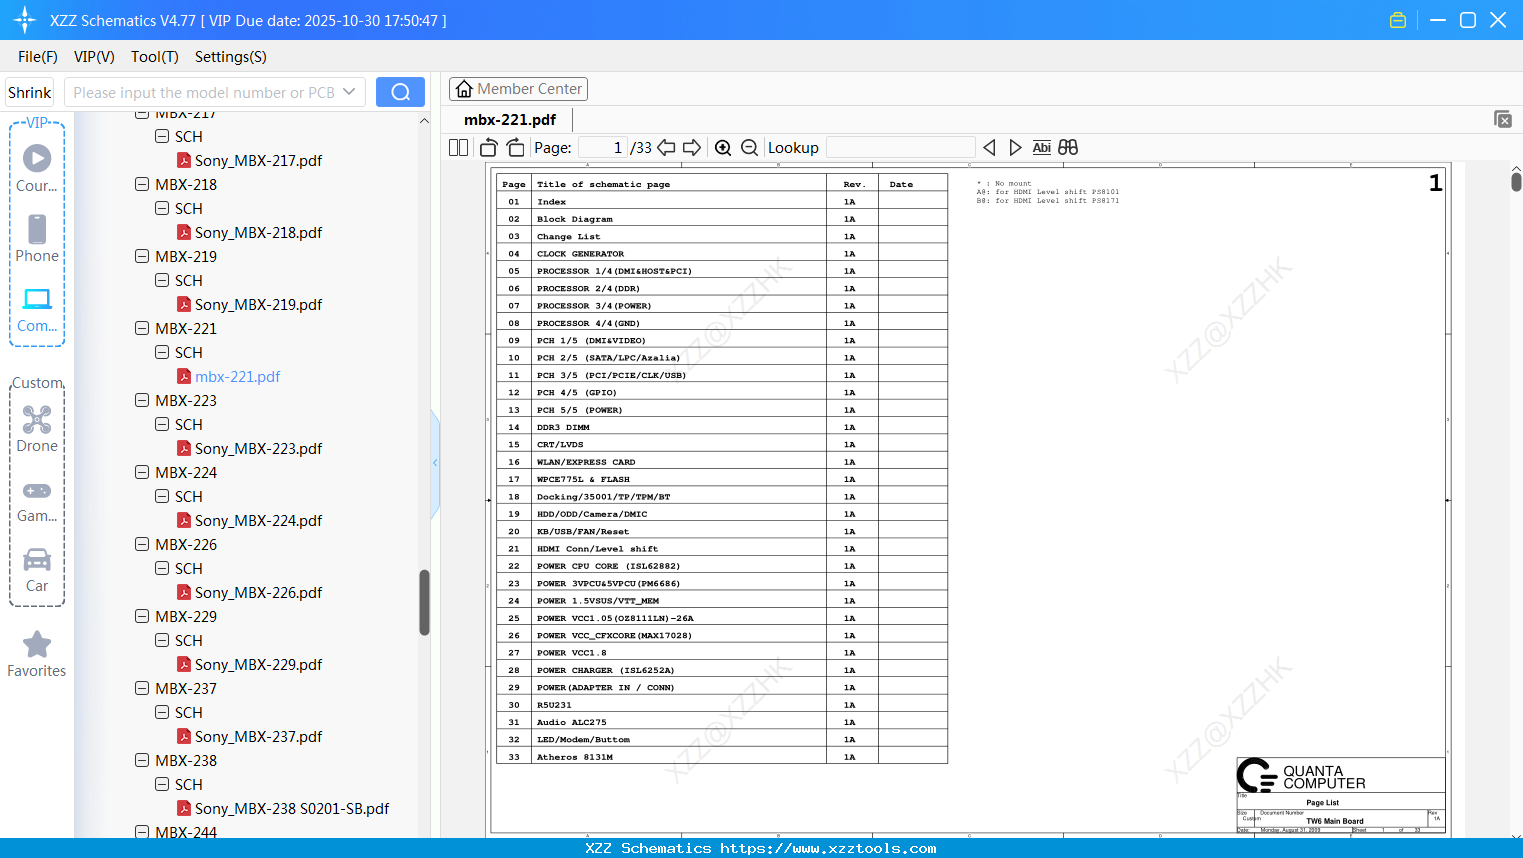Click the PDF icon beside Sony_MBX-224.pdf

[184, 520]
